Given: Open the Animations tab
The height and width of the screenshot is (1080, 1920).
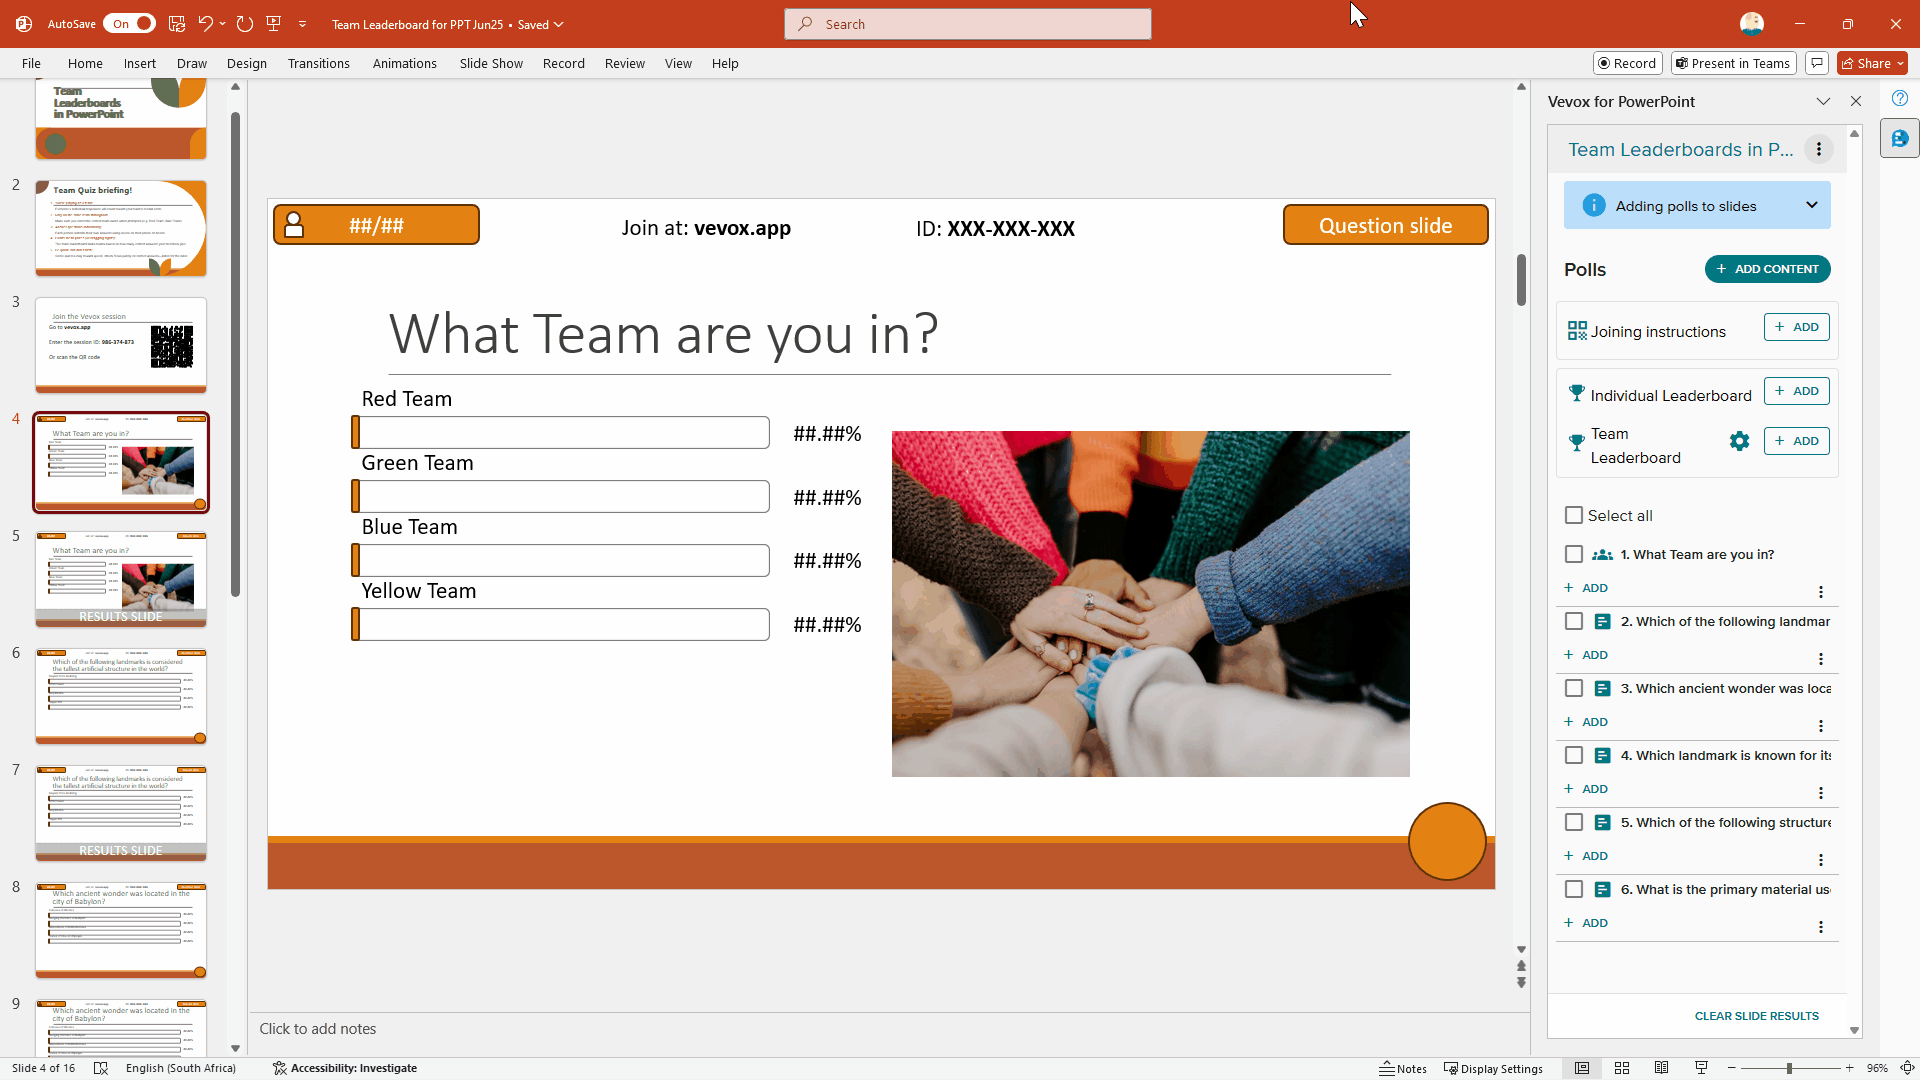Looking at the screenshot, I should click(x=404, y=63).
